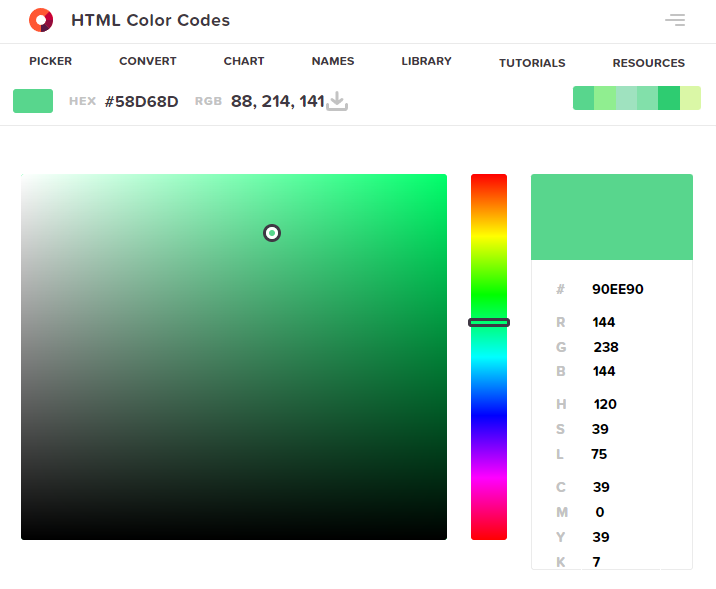716x589 pixels.
Task: Click the HEX value #58D68D
Action: point(142,101)
